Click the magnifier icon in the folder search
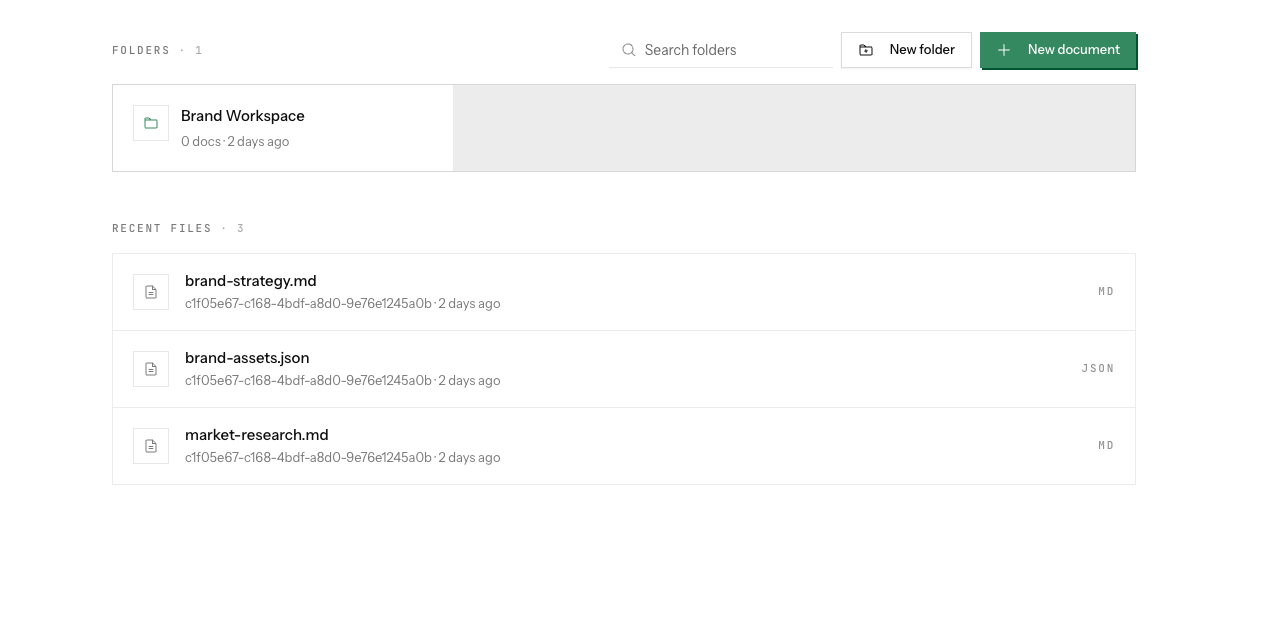This screenshot has height=639, width=1271. pos(629,50)
